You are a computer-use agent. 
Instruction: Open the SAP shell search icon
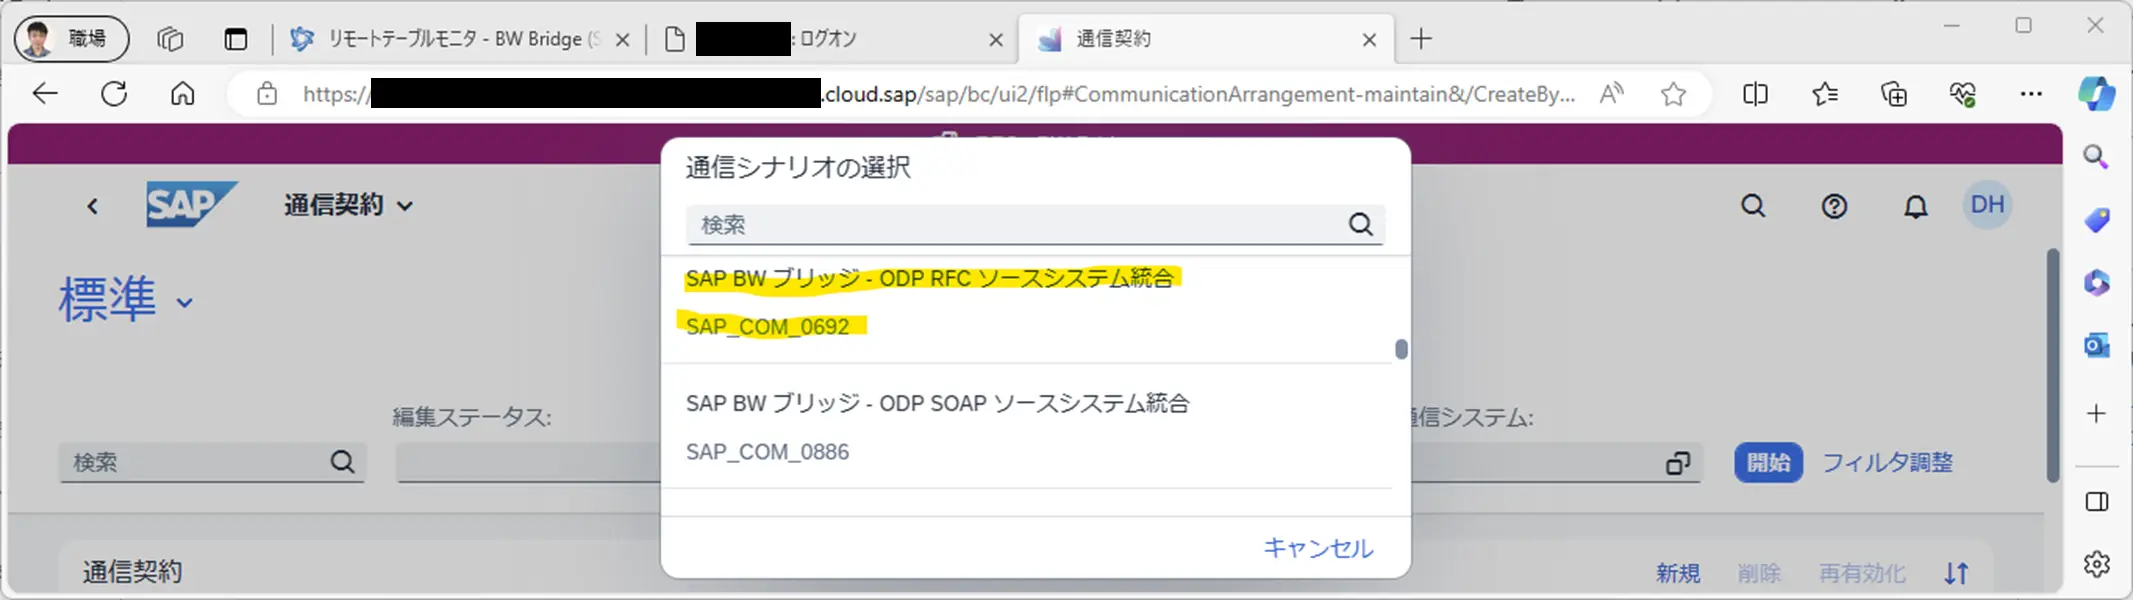click(x=1753, y=206)
